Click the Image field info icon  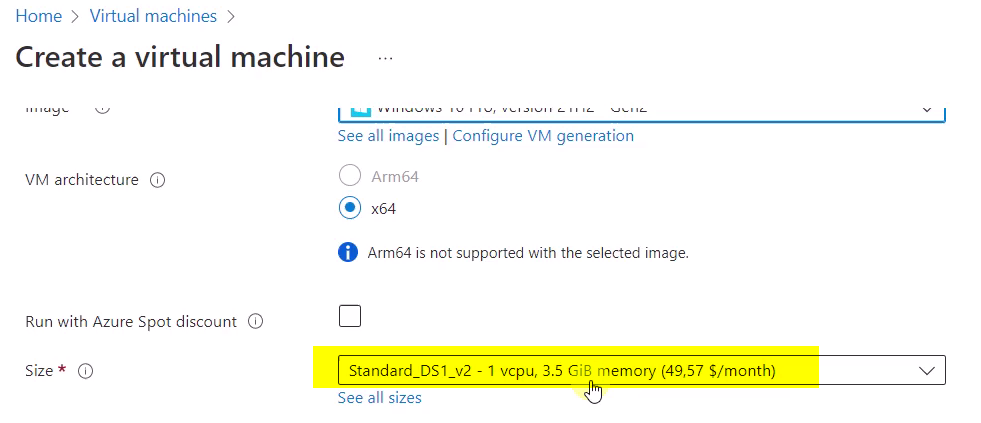pos(102,109)
